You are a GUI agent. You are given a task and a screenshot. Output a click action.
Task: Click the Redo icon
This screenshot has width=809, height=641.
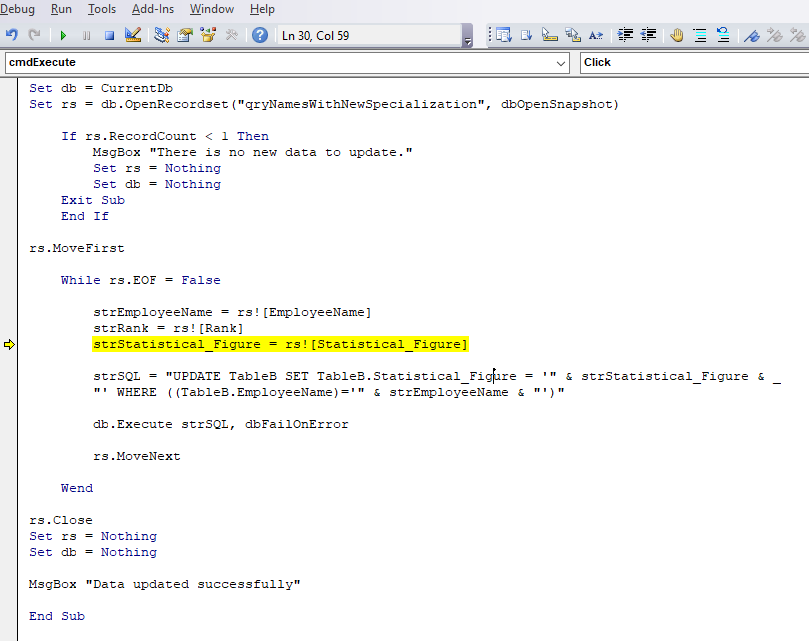[x=35, y=35]
